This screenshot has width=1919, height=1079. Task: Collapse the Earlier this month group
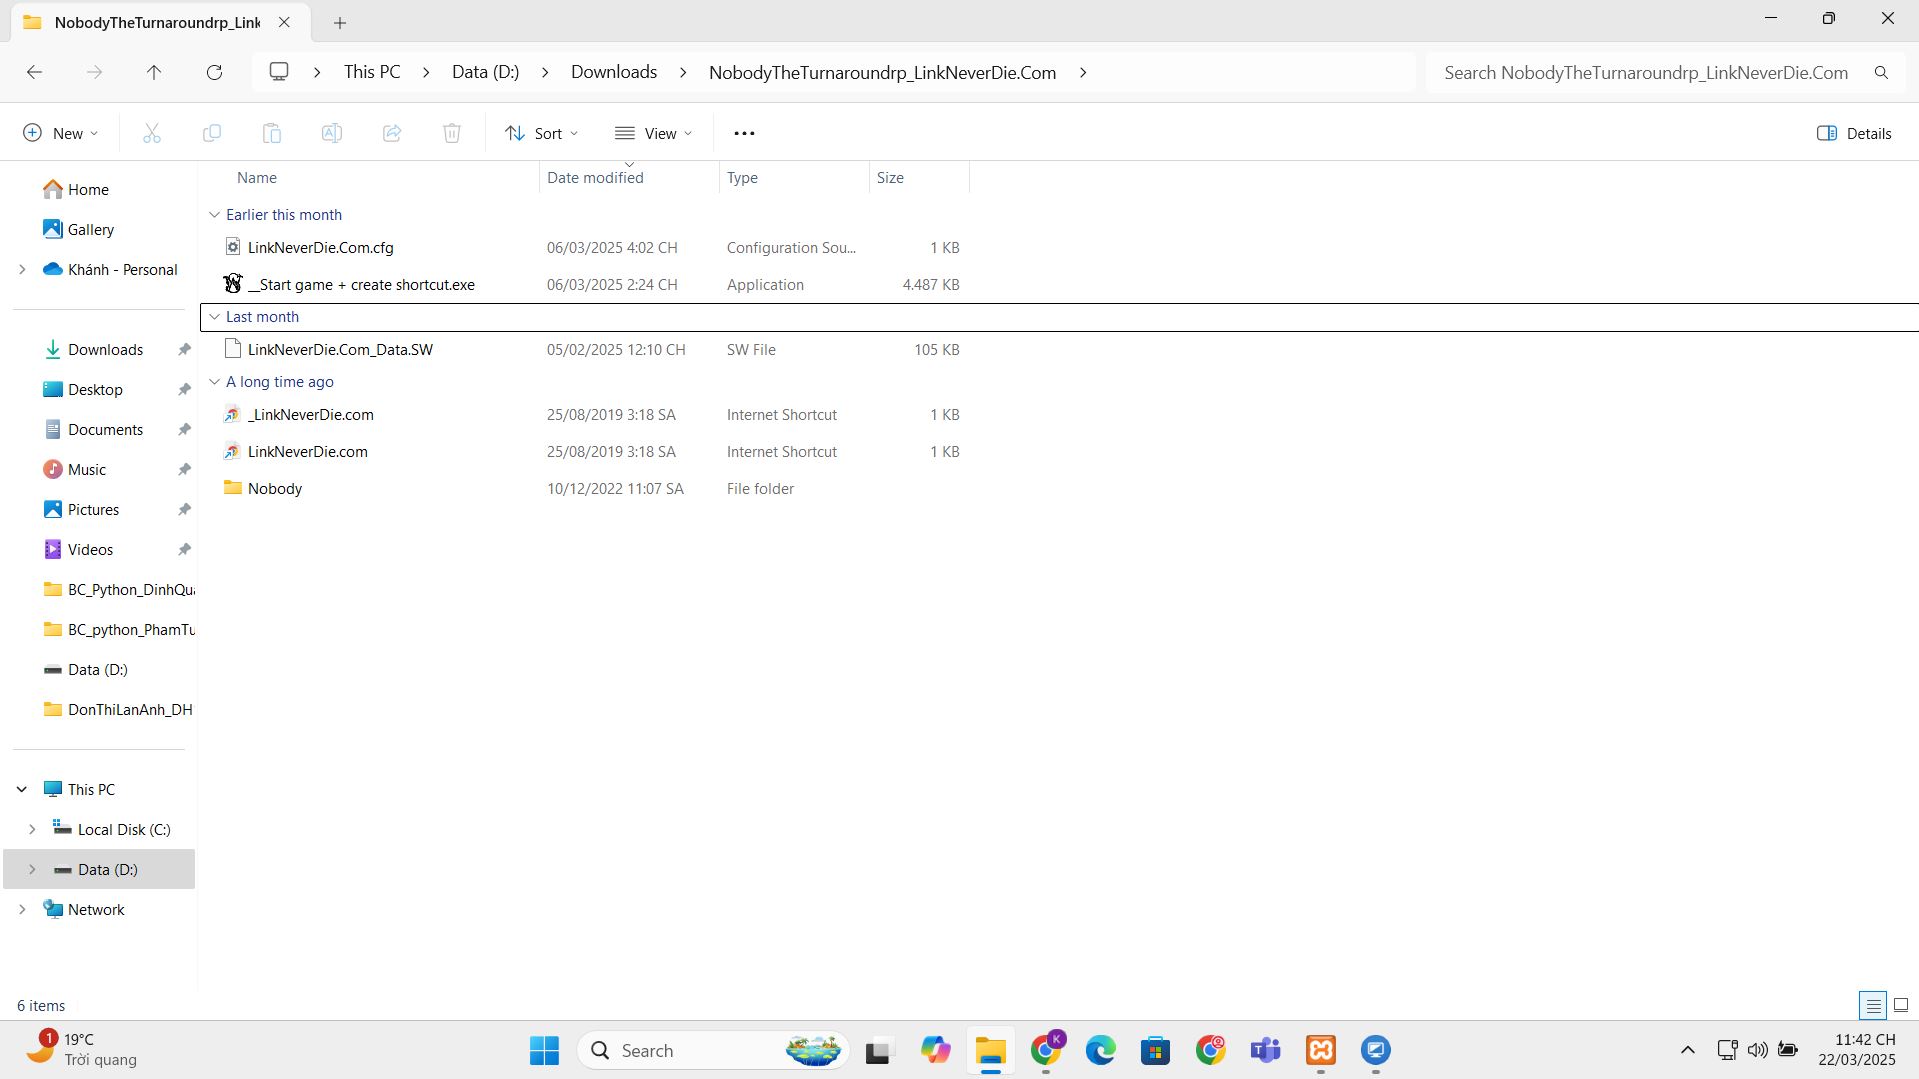[214, 215]
